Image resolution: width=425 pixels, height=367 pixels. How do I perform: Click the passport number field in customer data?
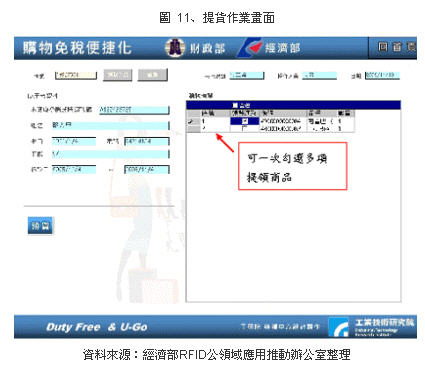click(x=134, y=110)
